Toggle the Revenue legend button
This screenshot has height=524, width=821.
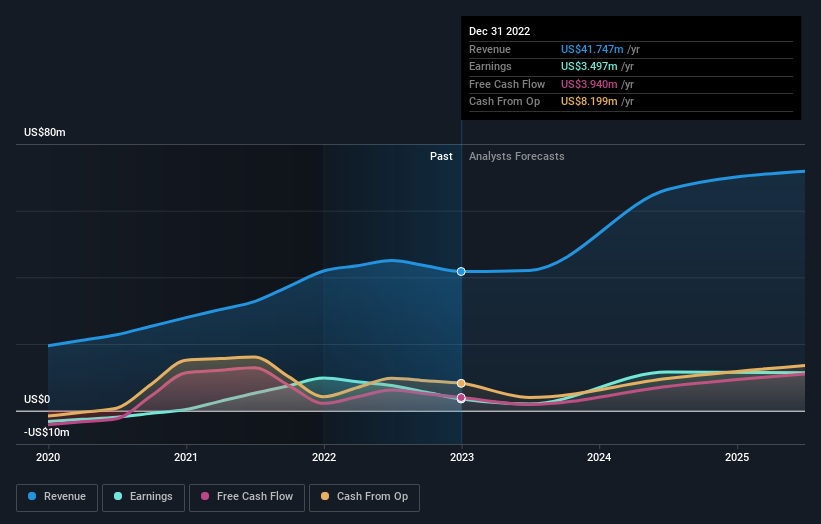point(57,497)
